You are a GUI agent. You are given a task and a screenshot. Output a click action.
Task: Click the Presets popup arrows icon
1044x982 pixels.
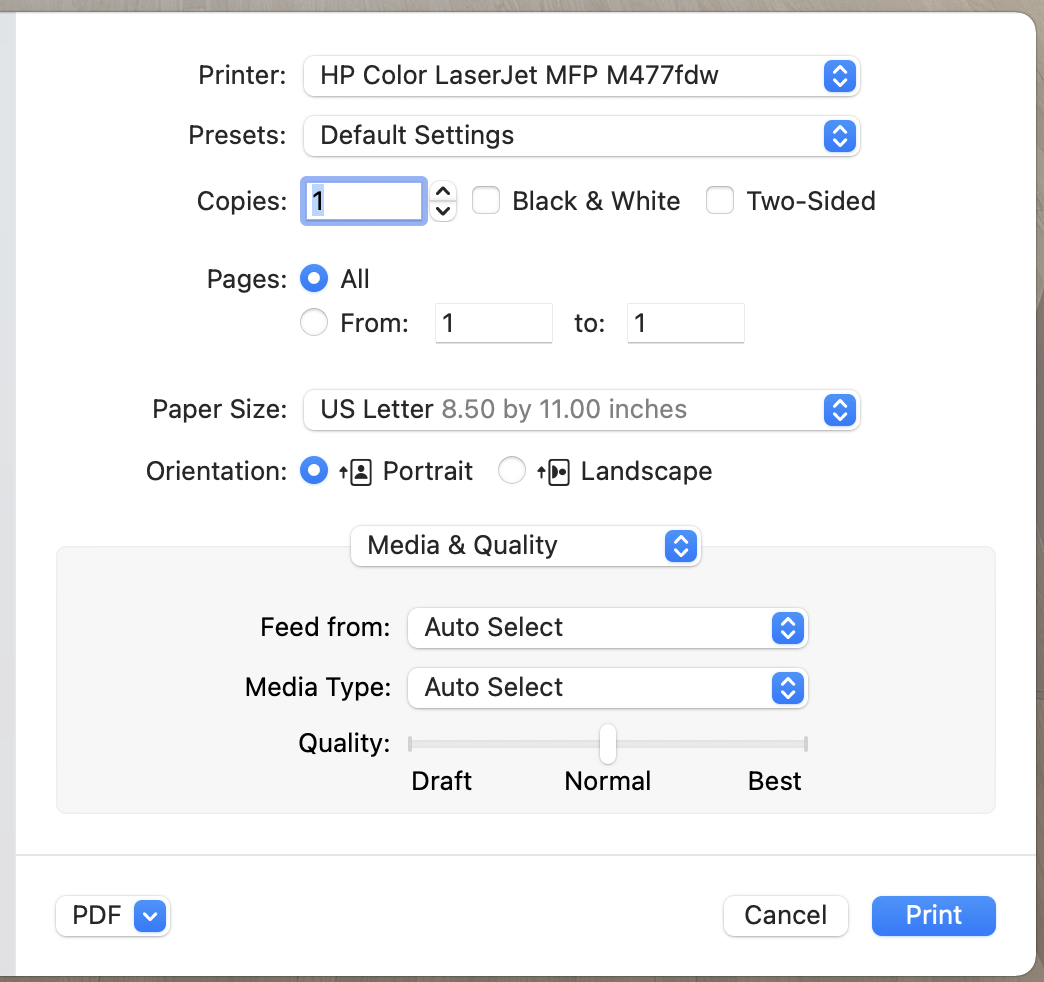pos(839,136)
